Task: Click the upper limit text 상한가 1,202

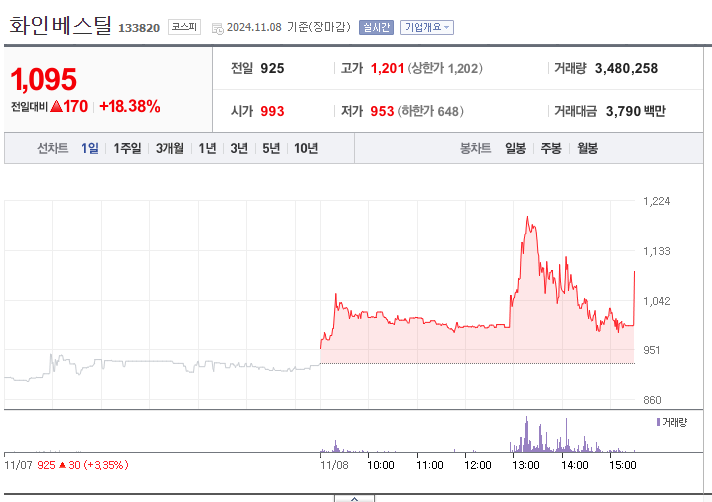Action: [445, 69]
